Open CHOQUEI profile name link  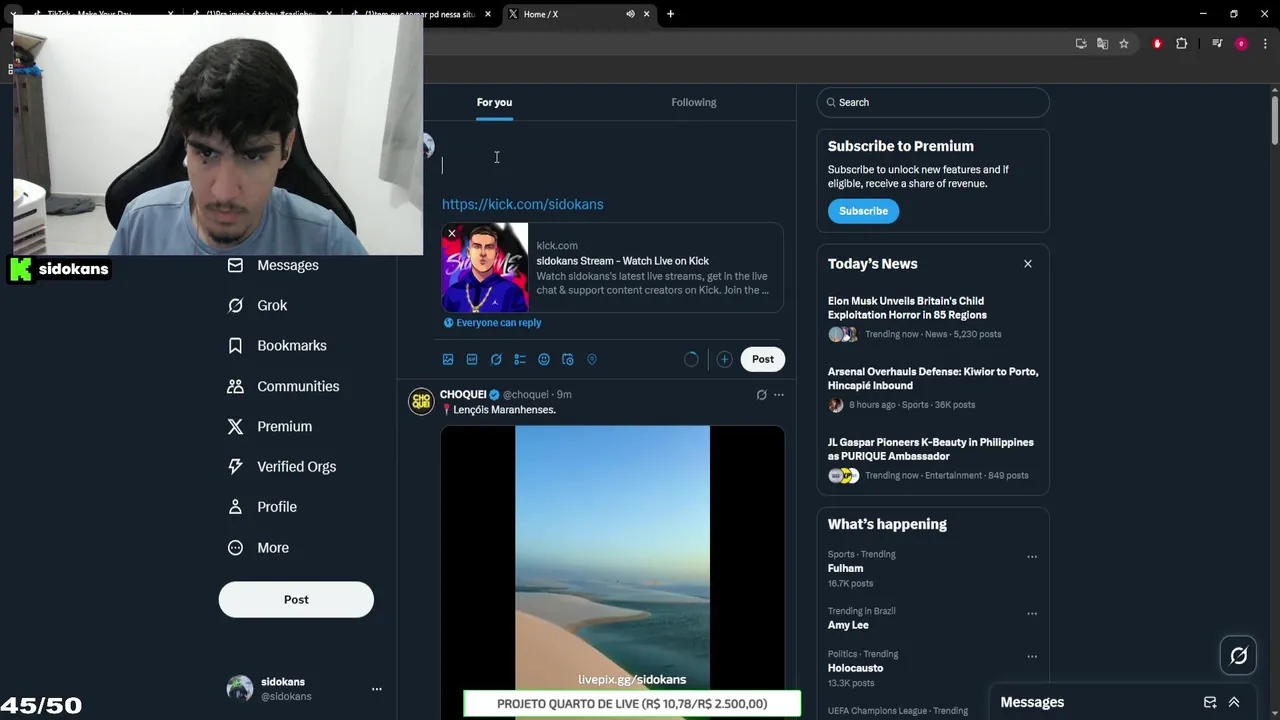pos(463,394)
